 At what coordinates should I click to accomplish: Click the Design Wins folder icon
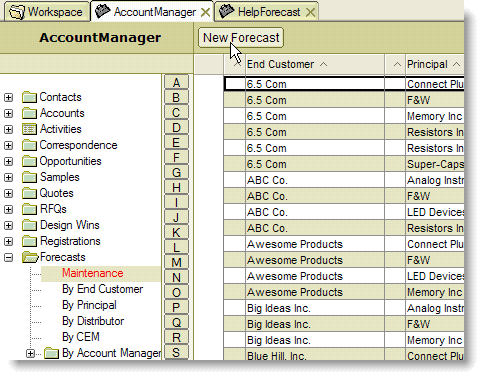(x=29, y=225)
